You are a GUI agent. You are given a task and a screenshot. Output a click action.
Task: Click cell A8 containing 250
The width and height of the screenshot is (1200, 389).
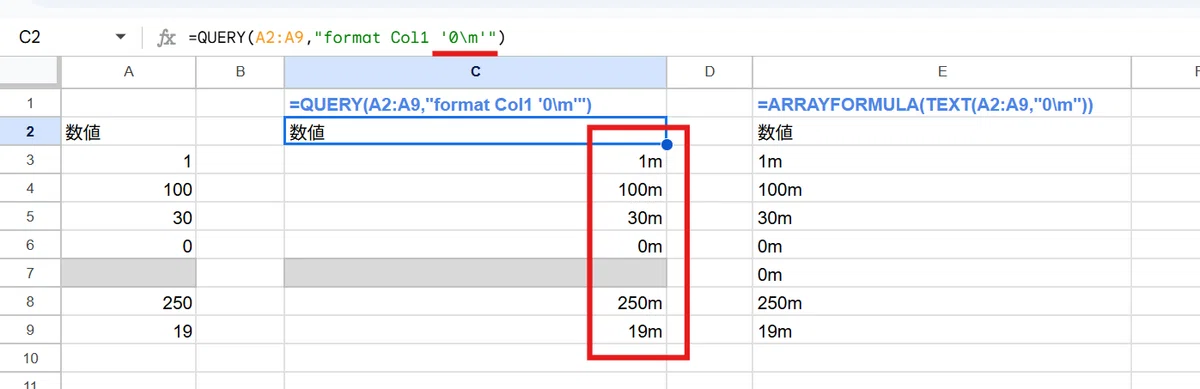(x=129, y=302)
